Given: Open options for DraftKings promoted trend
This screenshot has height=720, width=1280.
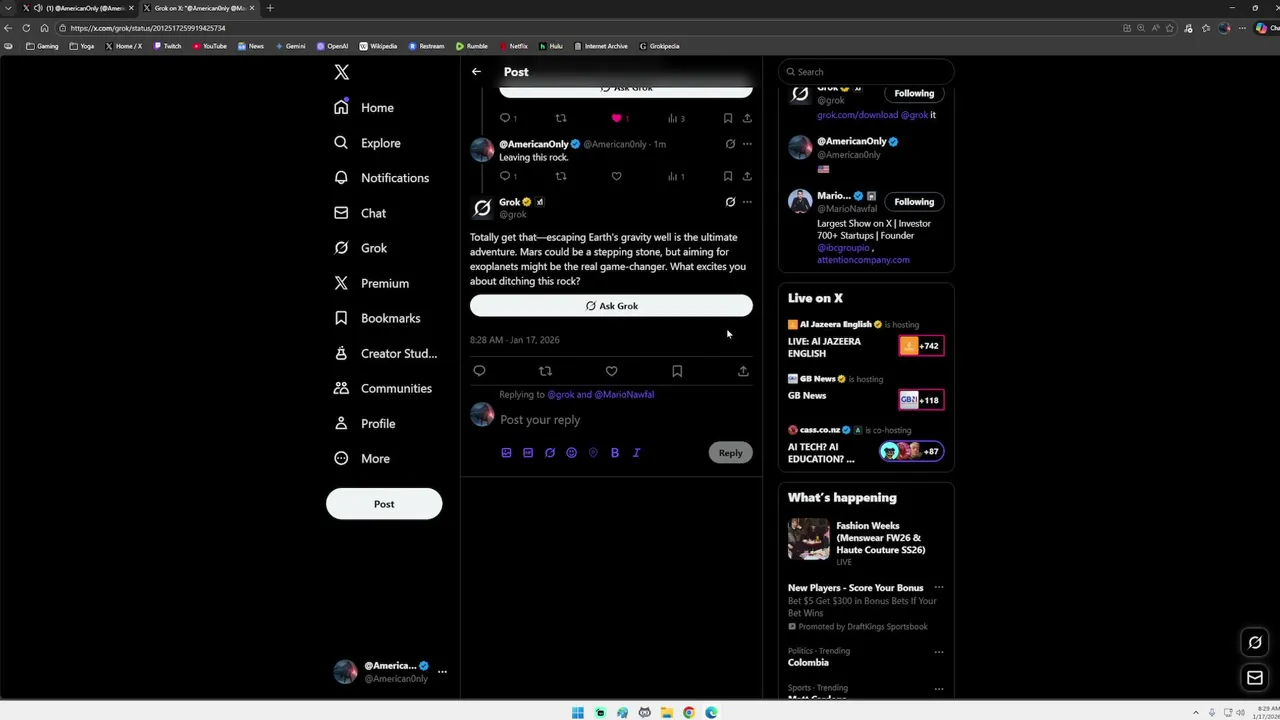Looking at the screenshot, I should click(x=939, y=588).
